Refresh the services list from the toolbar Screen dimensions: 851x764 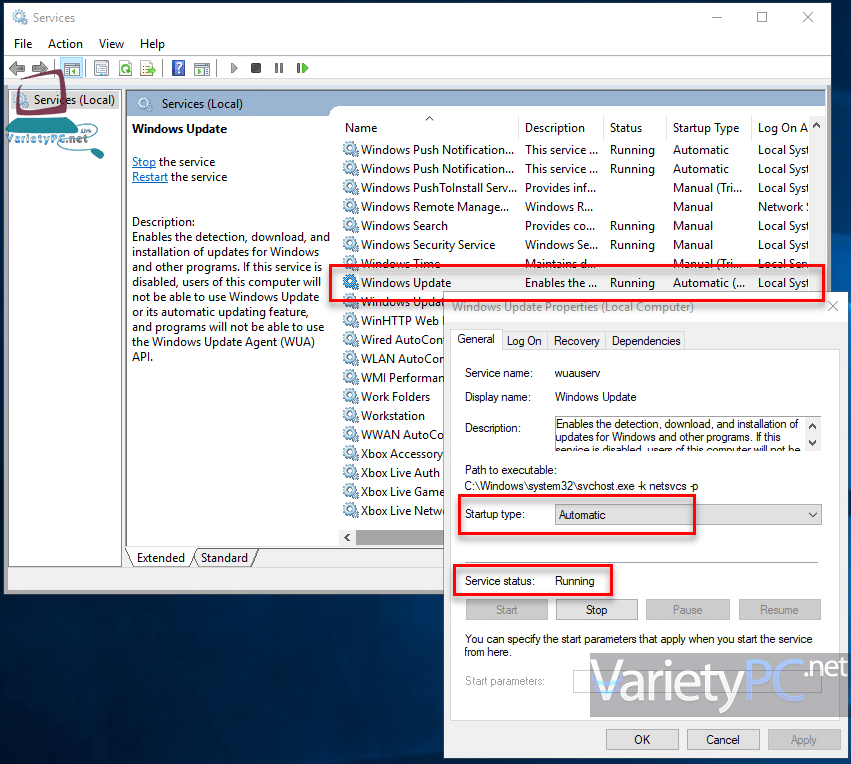click(125, 68)
